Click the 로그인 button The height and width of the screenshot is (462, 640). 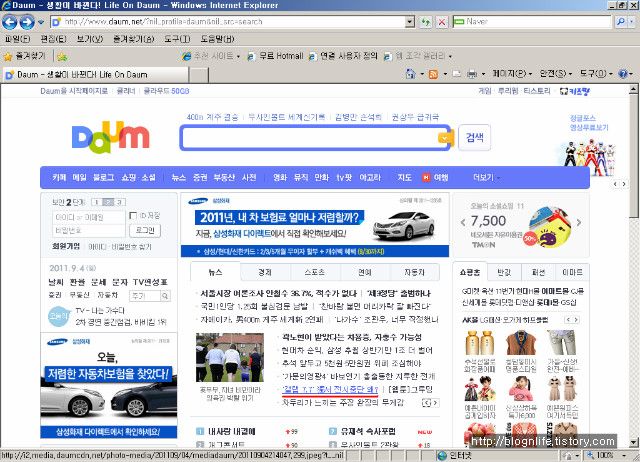145,231
